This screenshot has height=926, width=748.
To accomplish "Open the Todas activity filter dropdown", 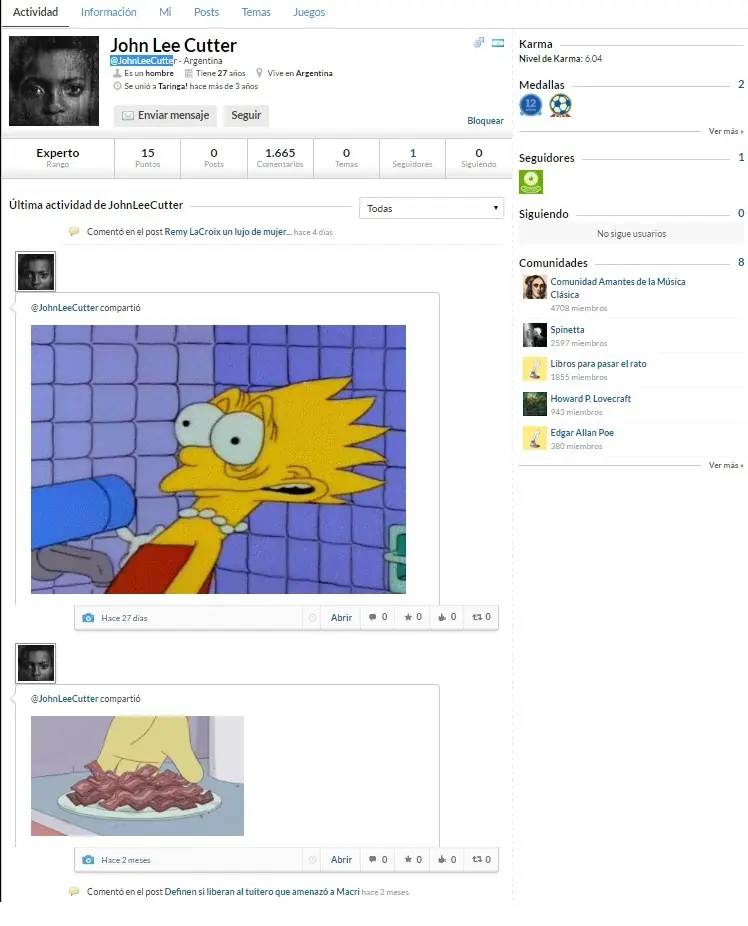I will [431, 208].
